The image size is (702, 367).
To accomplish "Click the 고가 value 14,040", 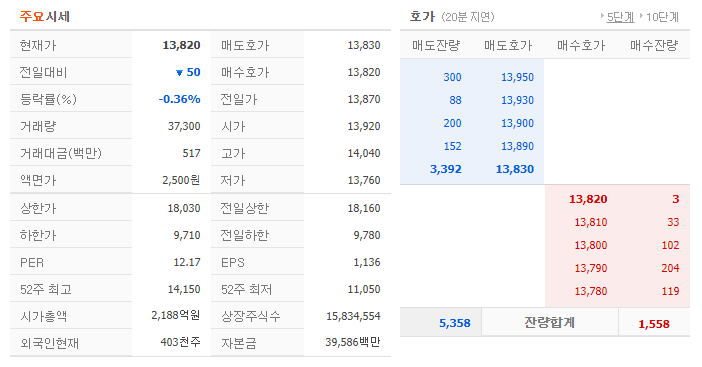I will pyautogui.click(x=364, y=153).
